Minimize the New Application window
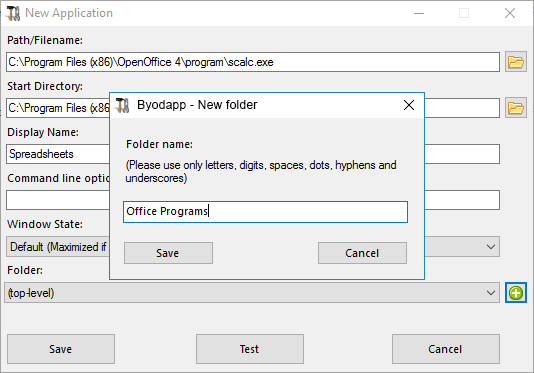534x373 pixels. point(419,13)
